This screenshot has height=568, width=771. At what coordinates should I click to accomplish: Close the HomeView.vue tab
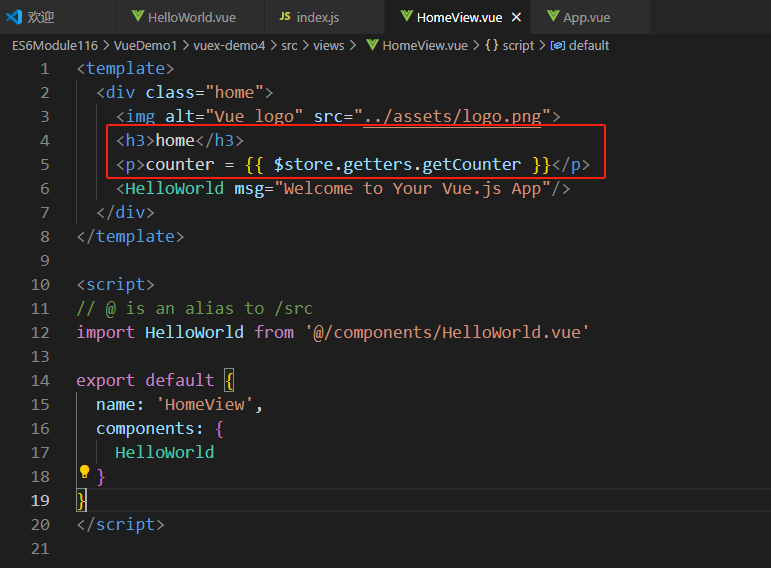click(x=516, y=17)
